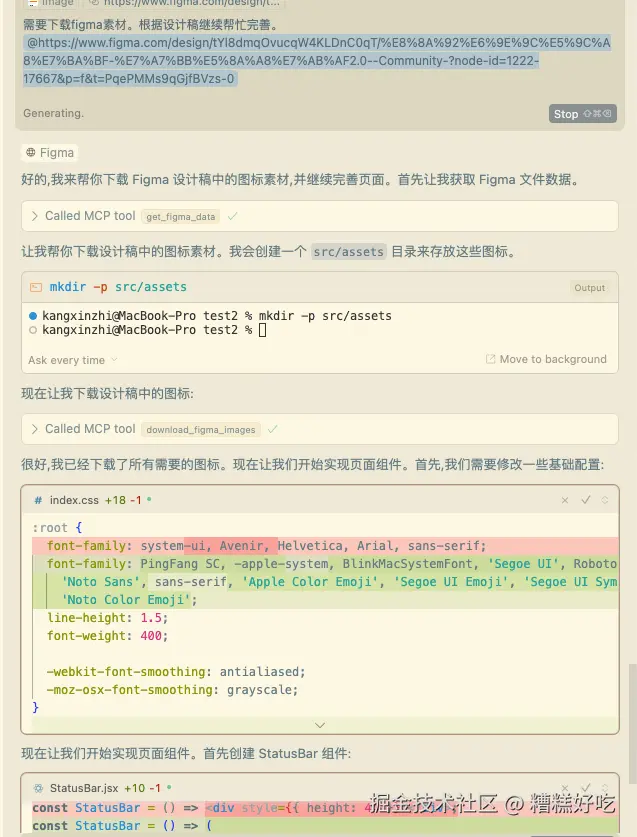Image resolution: width=637 pixels, height=837 pixels.
Task: Select the added const StatusBar green line
Action: pyautogui.click(x=325, y=826)
